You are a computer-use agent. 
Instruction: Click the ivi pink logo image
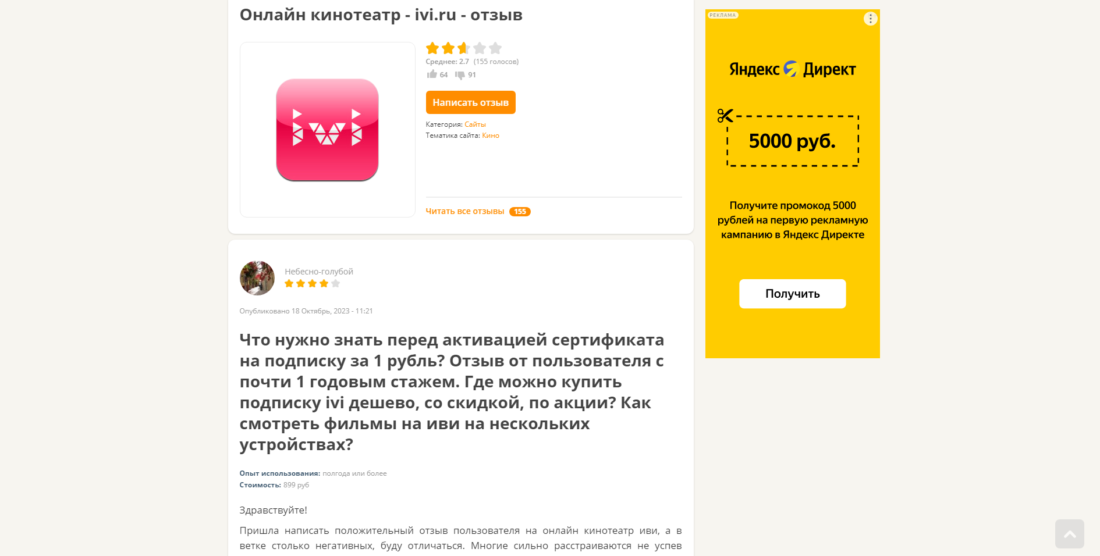click(327, 130)
